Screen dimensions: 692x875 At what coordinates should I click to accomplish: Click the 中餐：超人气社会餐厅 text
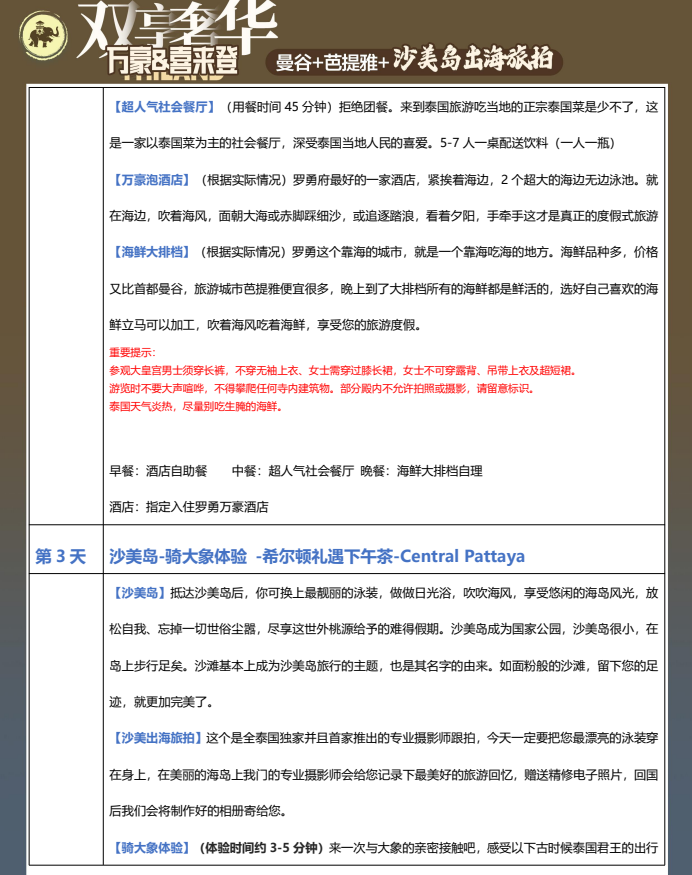pyautogui.click(x=293, y=471)
